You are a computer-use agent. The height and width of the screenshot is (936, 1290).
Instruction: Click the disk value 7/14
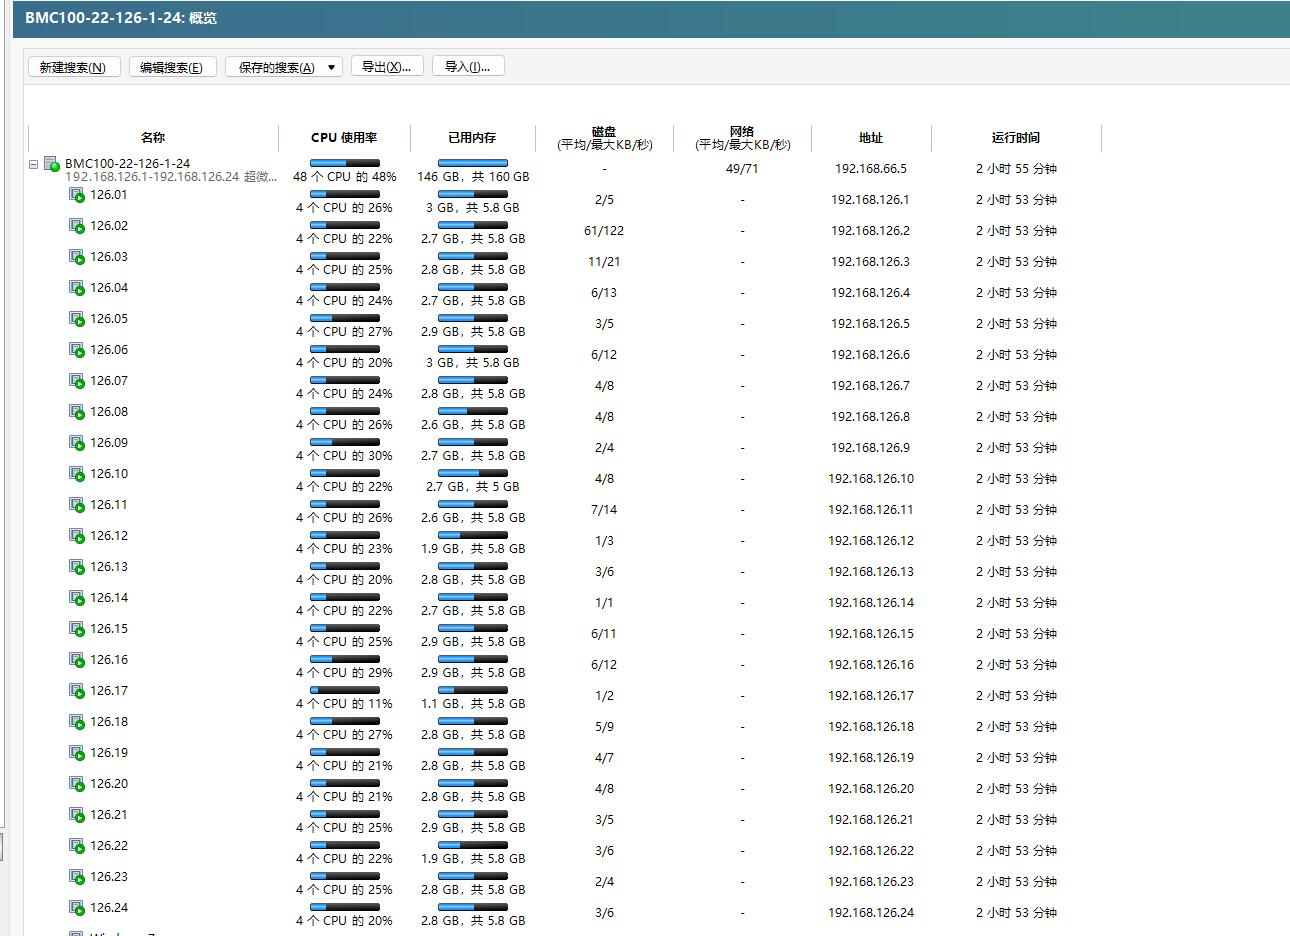604,510
